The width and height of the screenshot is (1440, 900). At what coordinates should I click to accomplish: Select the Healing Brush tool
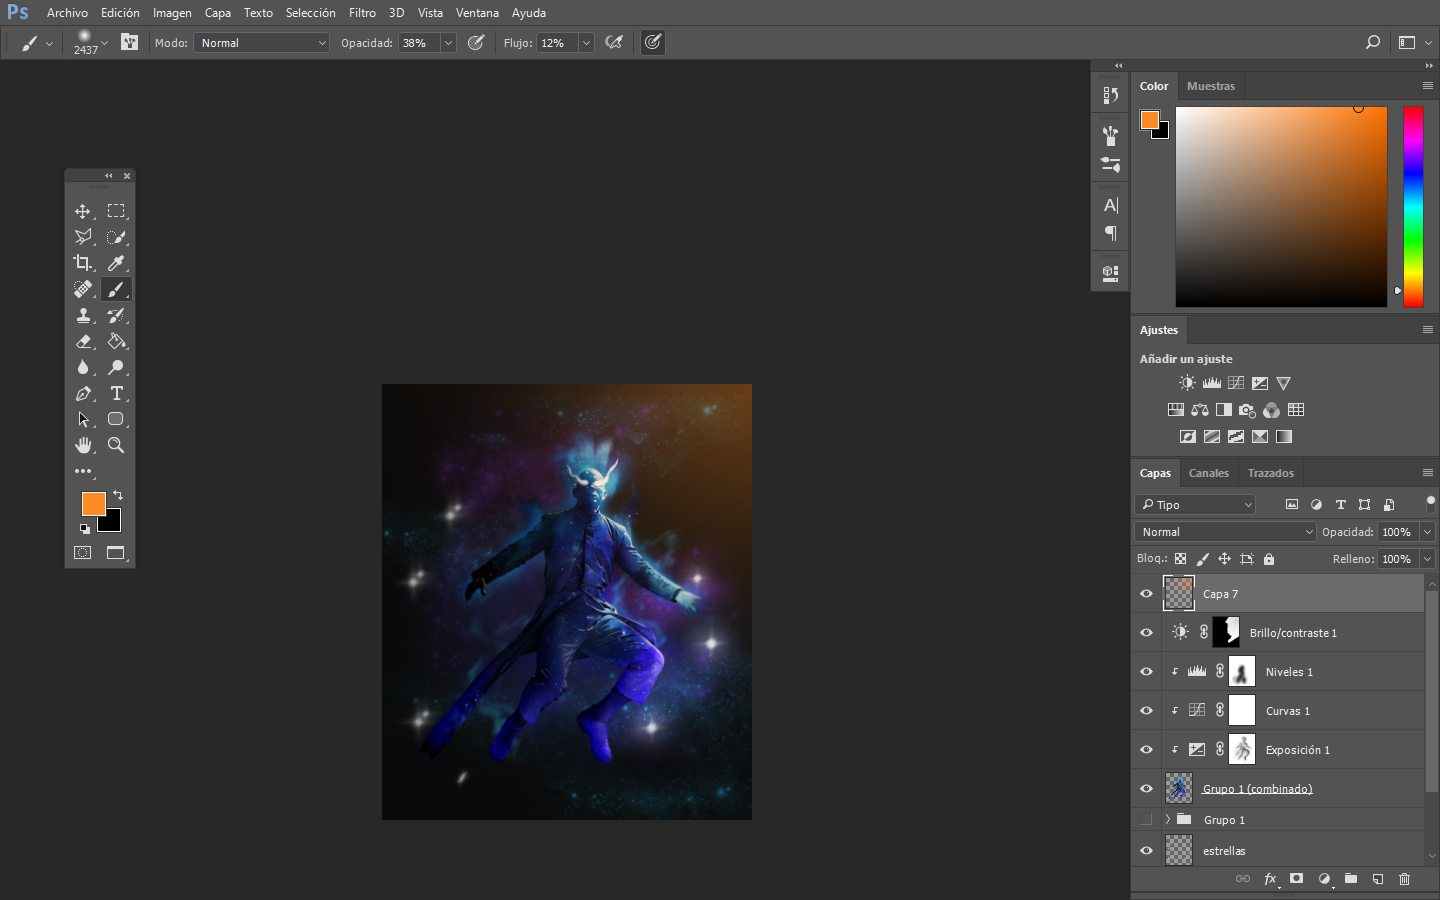click(83, 289)
